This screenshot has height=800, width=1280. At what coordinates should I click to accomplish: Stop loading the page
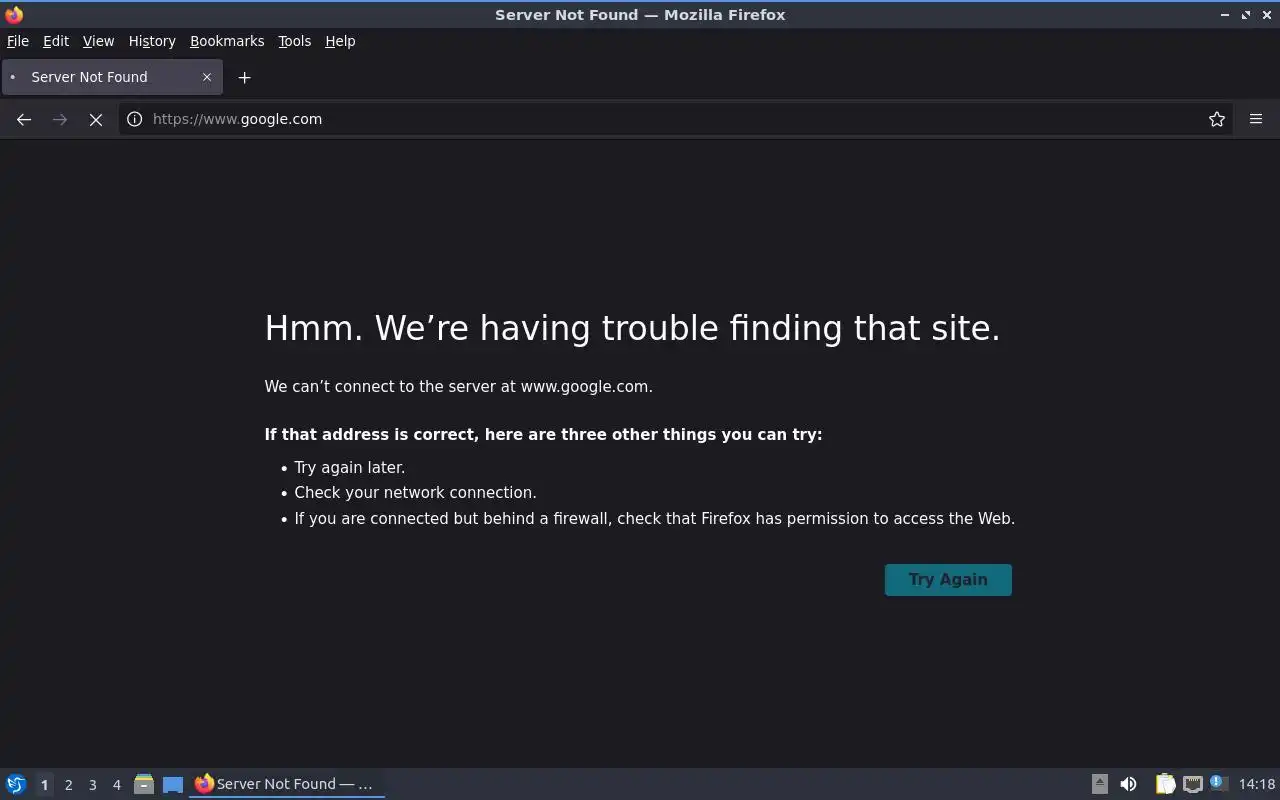pos(96,119)
